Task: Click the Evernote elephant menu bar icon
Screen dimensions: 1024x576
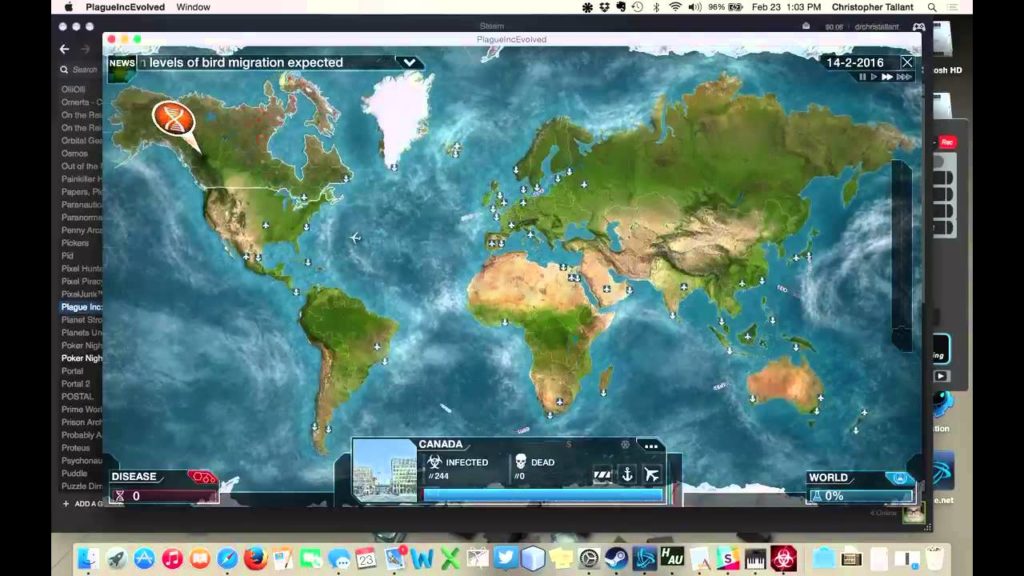Action: 620,7
